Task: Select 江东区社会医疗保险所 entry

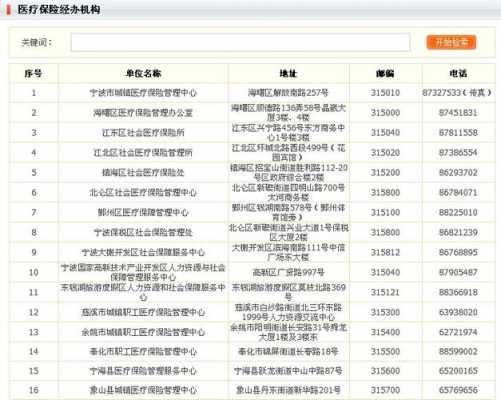Action: [x=143, y=133]
